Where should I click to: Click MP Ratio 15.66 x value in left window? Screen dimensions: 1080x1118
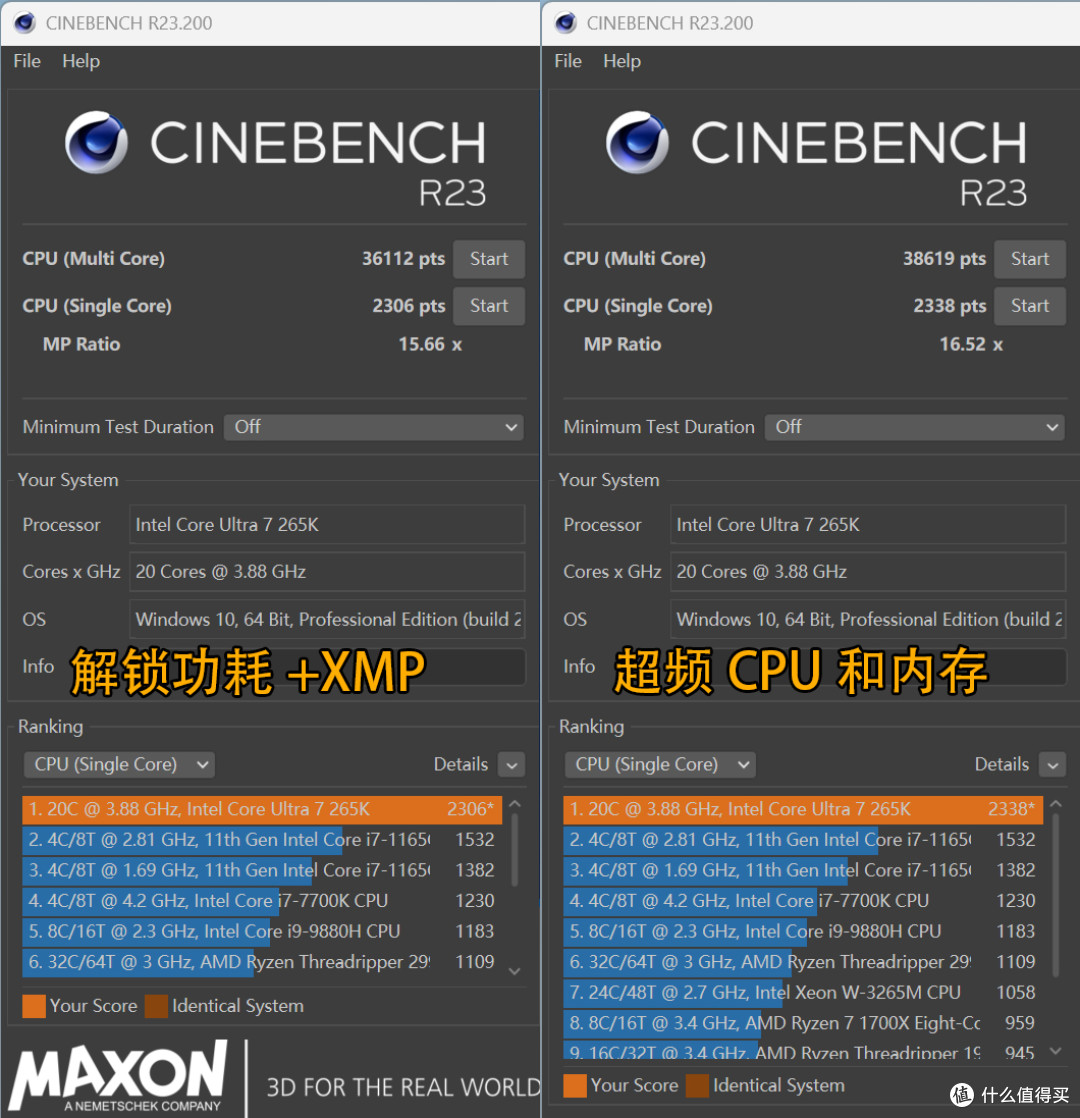pyautogui.click(x=430, y=344)
